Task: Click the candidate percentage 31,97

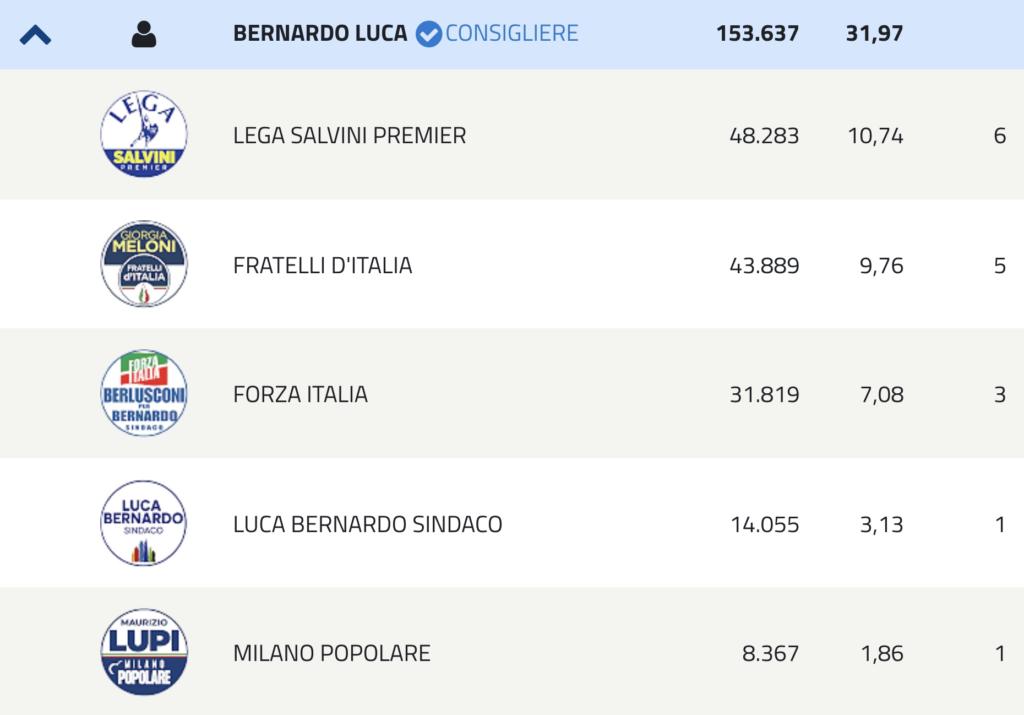Action: coord(874,33)
